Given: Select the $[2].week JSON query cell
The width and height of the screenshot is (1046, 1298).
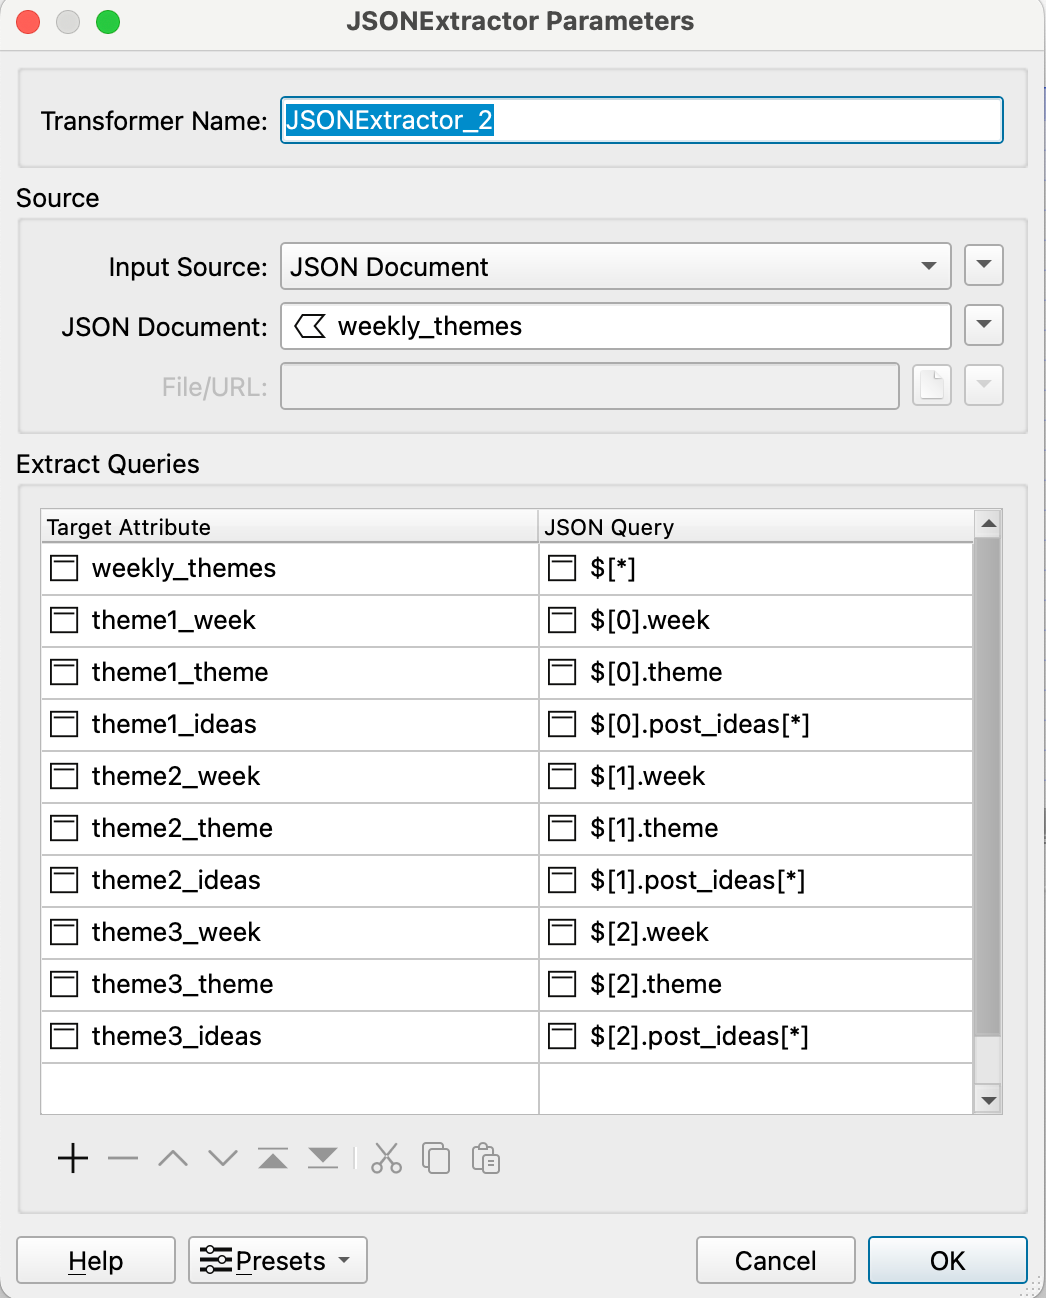Looking at the screenshot, I should pyautogui.click(x=755, y=932).
